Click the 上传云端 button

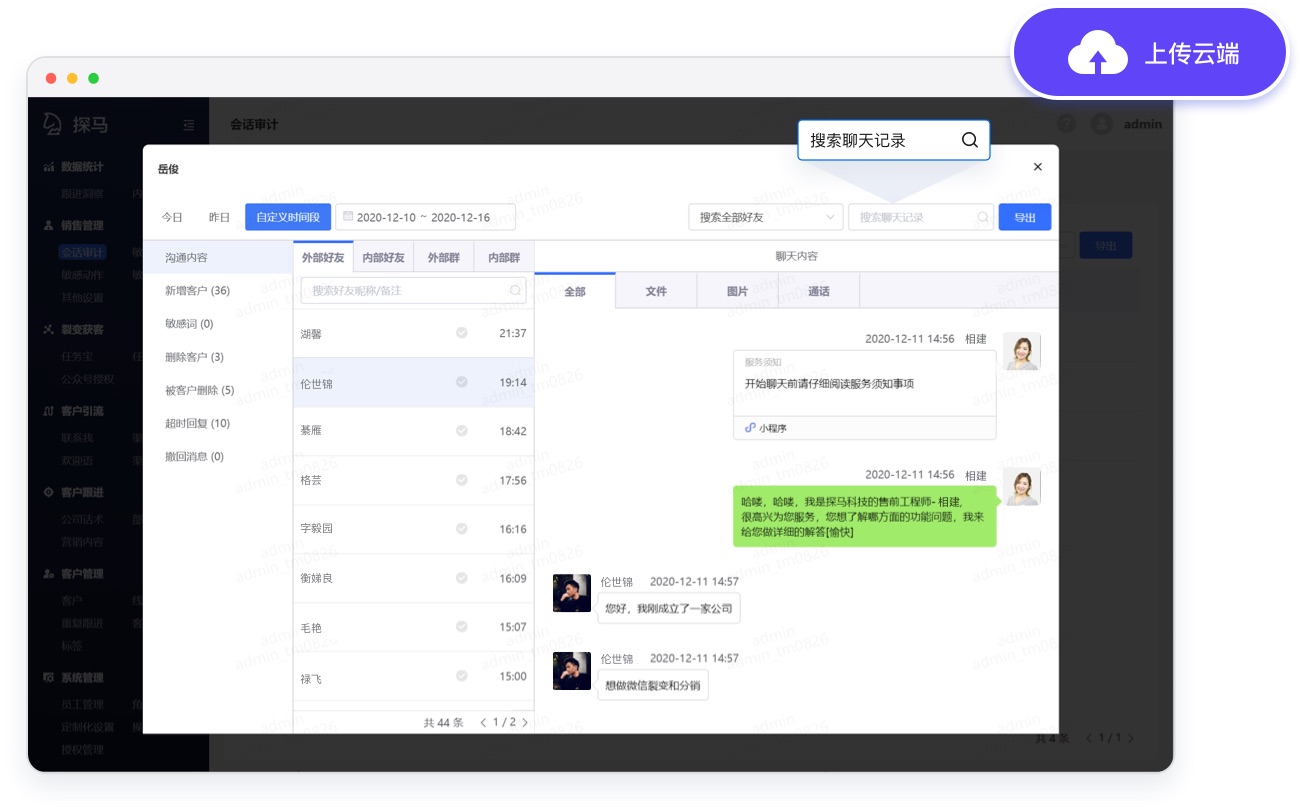pyautogui.click(x=1148, y=52)
